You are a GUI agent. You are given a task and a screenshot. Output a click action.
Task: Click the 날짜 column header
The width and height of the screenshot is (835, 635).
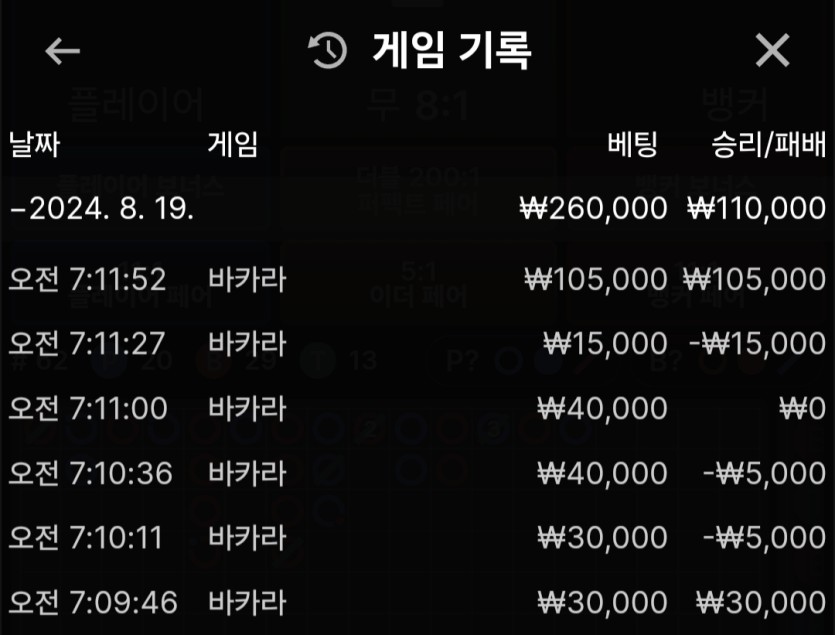pyautogui.click(x=35, y=144)
